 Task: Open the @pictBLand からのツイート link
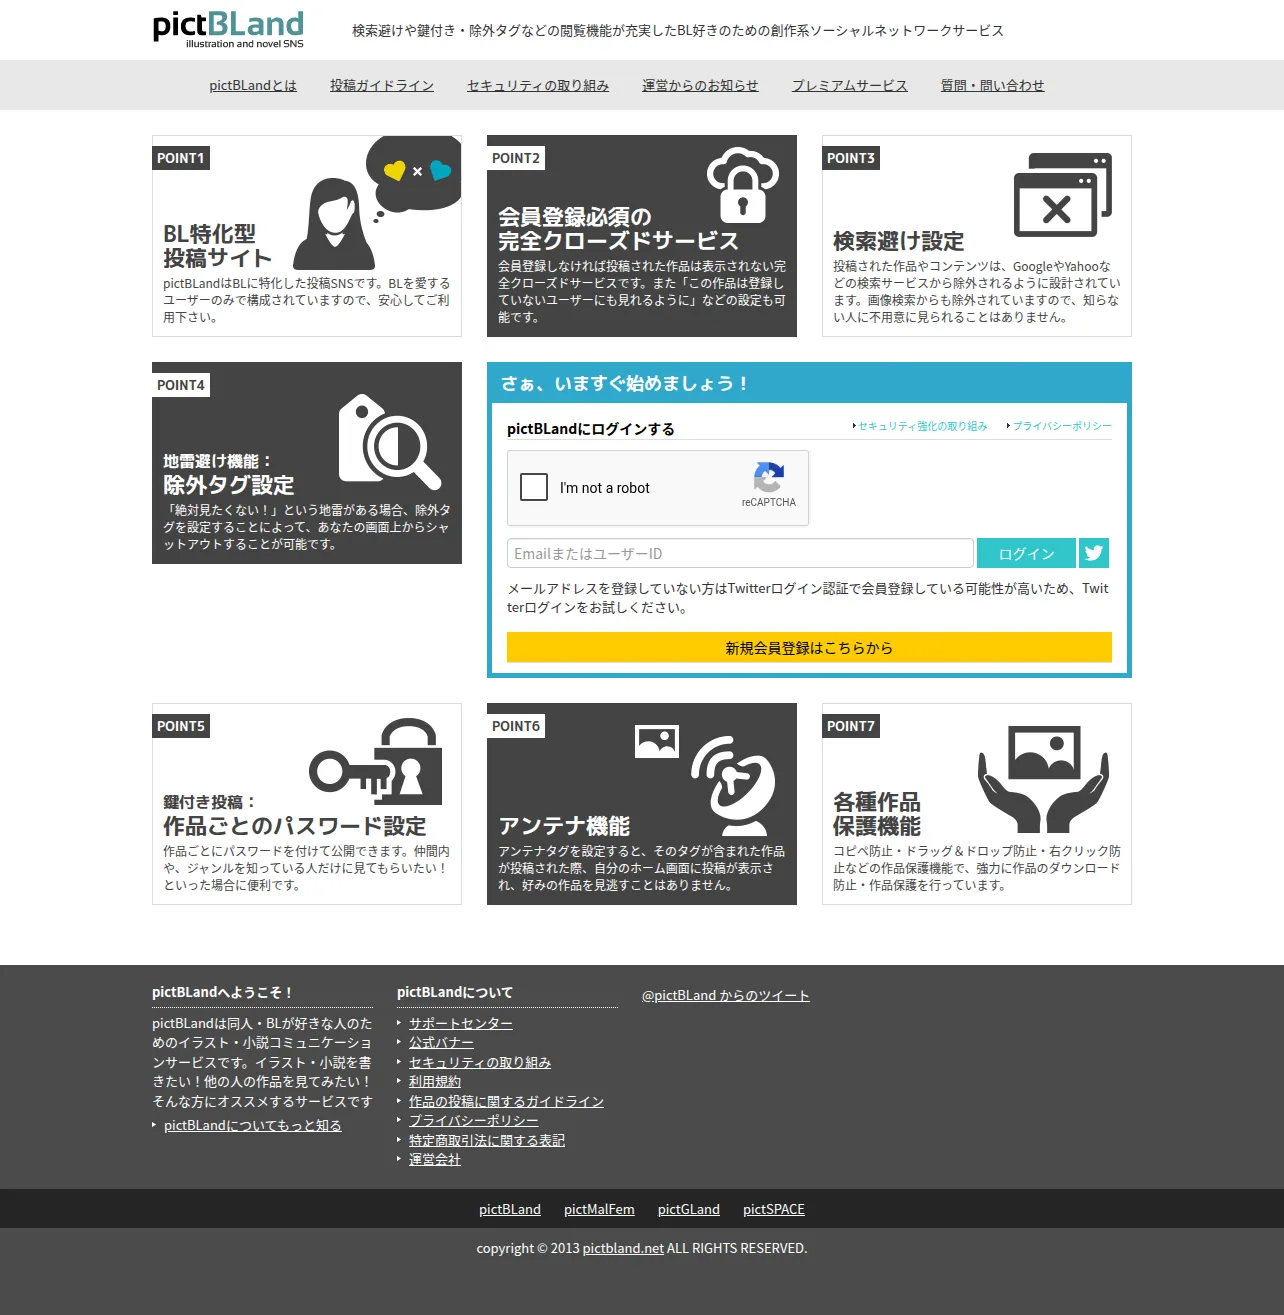(726, 995)
